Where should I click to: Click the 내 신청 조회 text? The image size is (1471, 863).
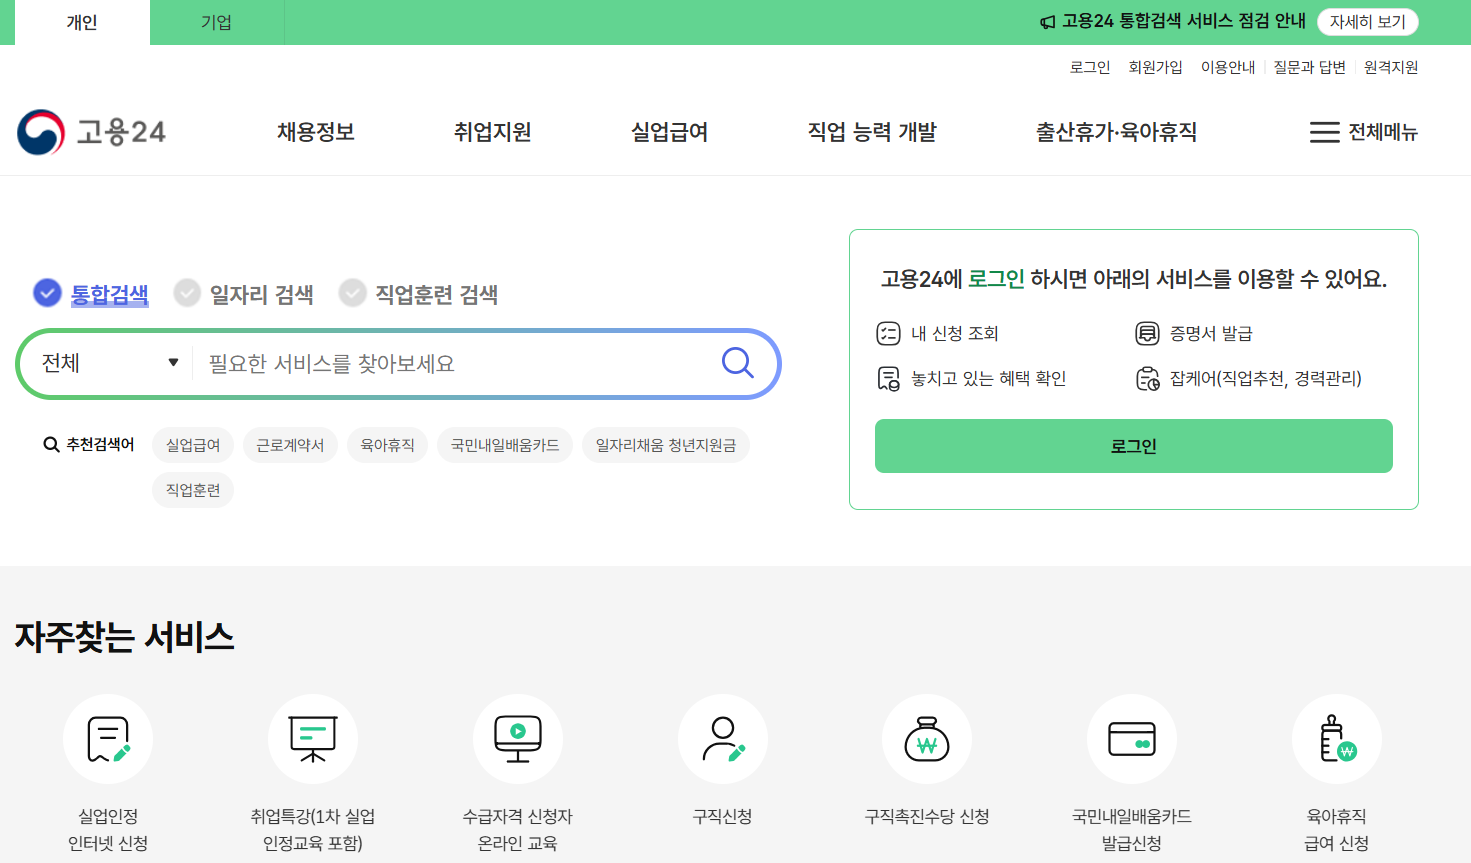tap(955, 333)
